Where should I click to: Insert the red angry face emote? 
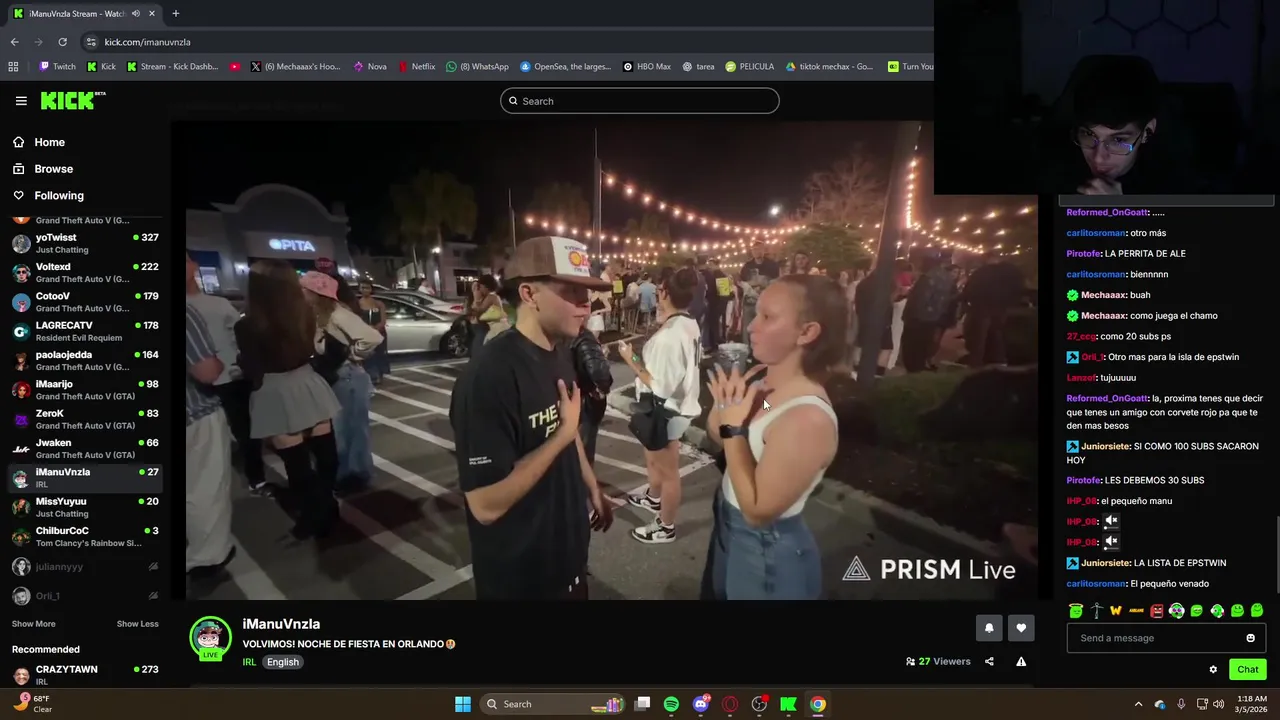point(1157,610)
